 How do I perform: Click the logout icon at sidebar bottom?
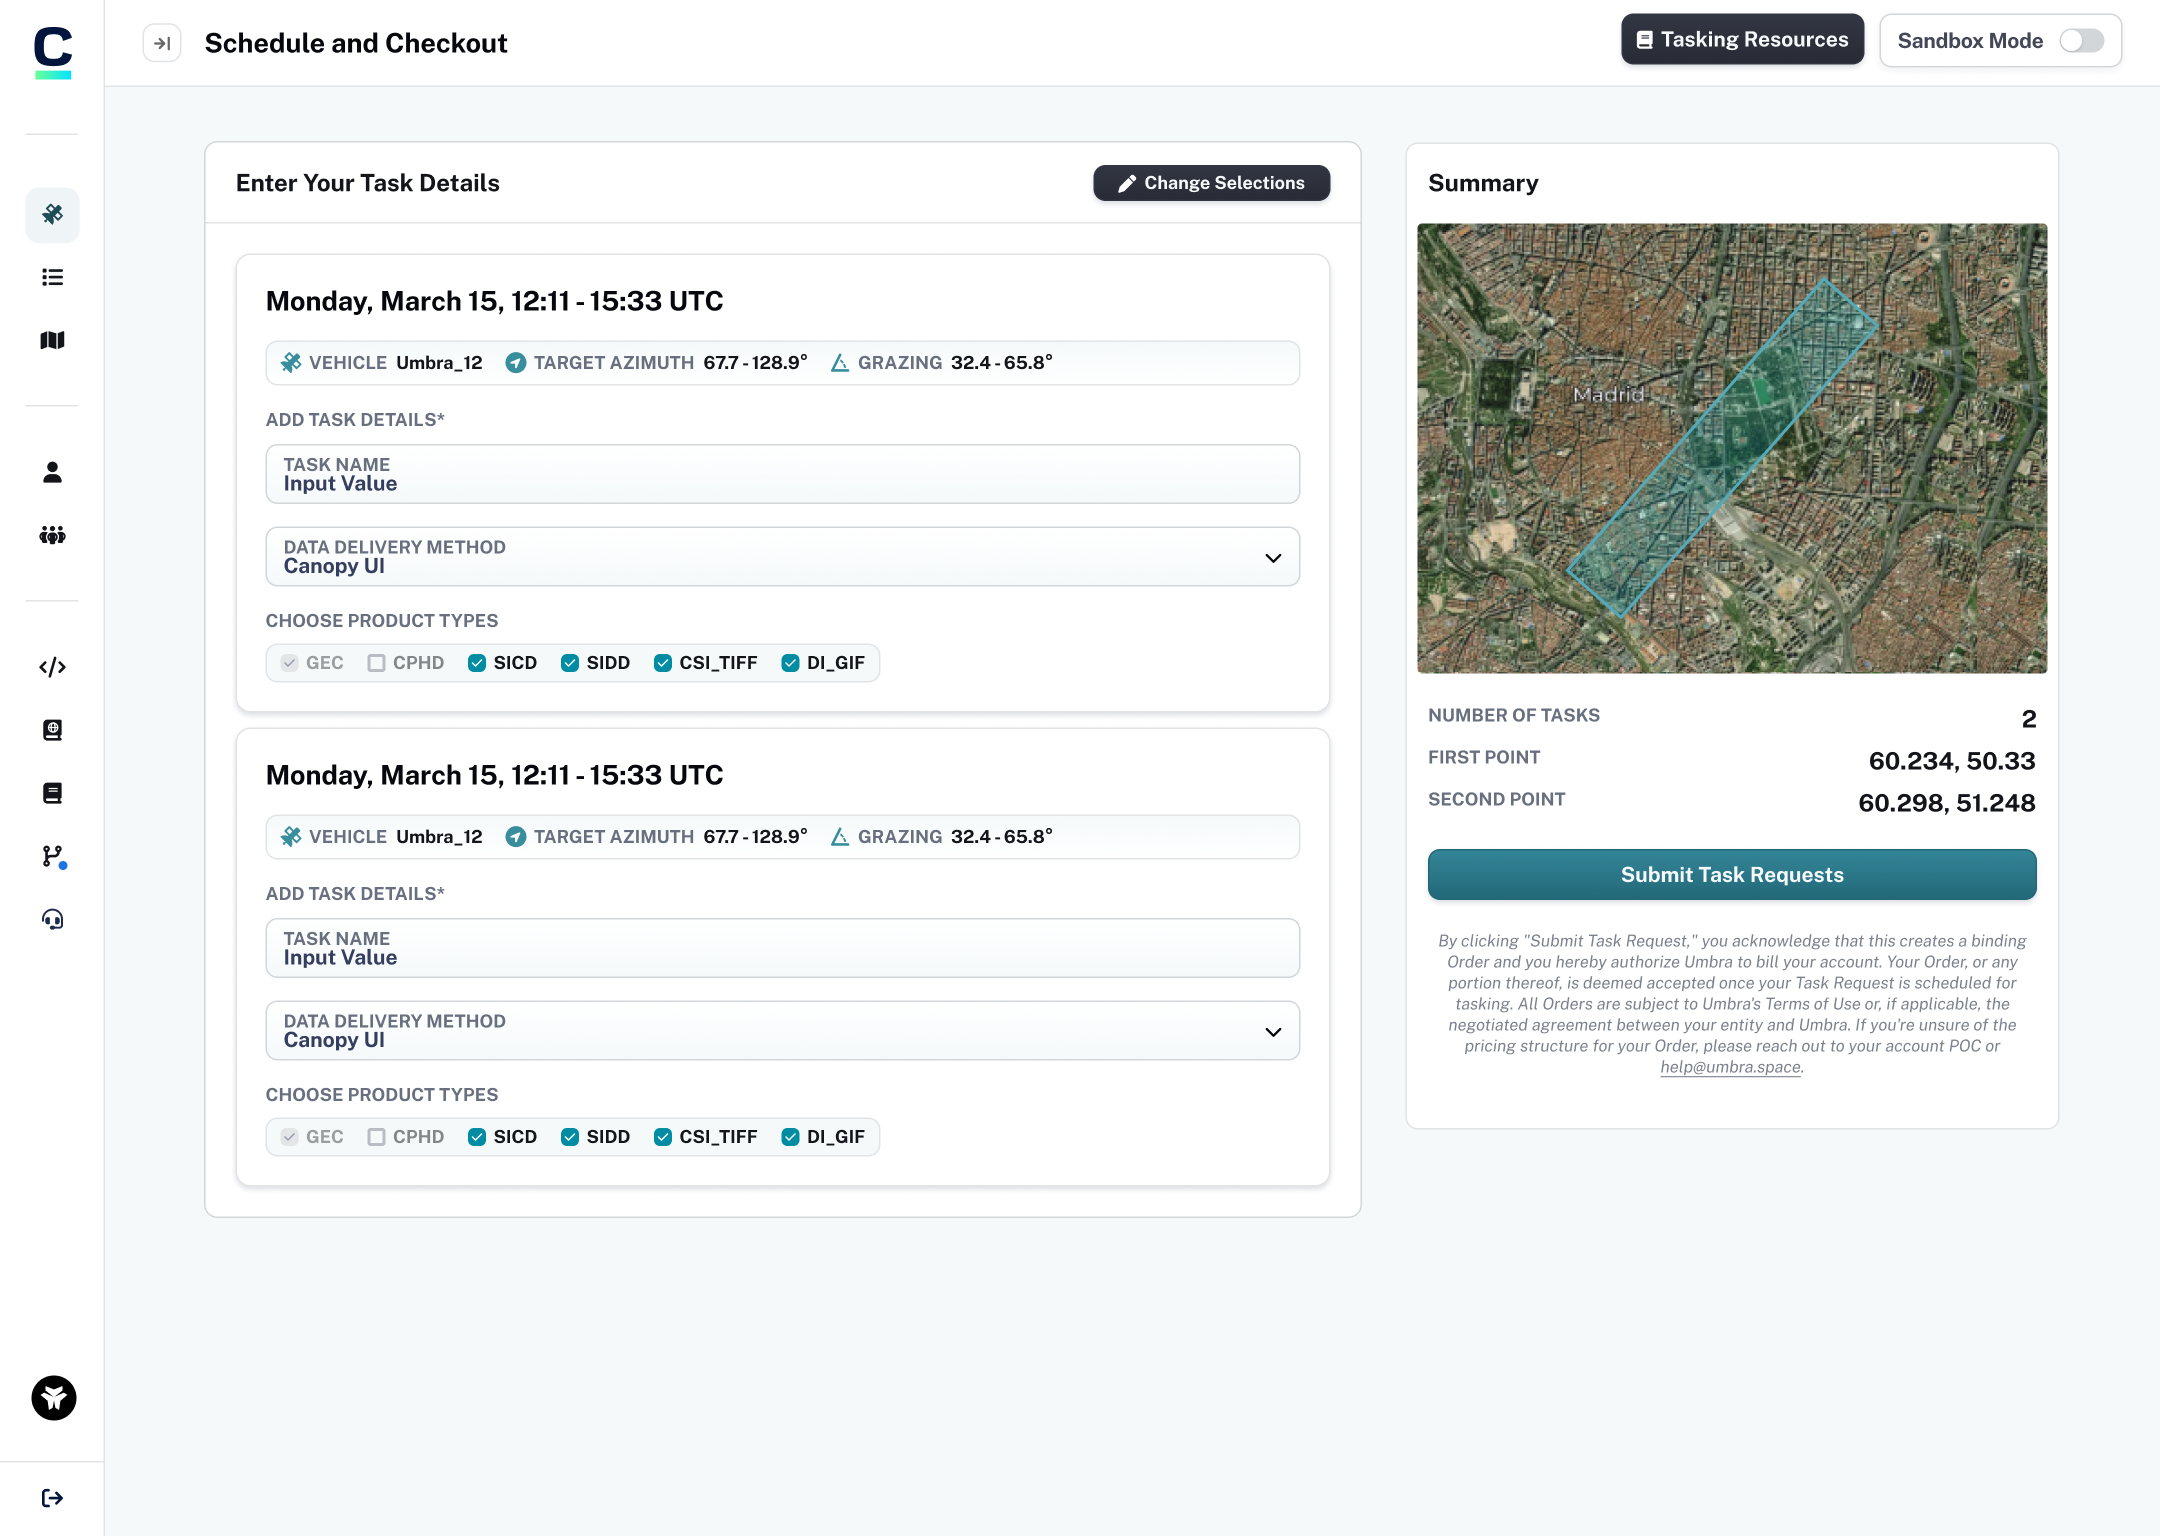point(52,1497)
